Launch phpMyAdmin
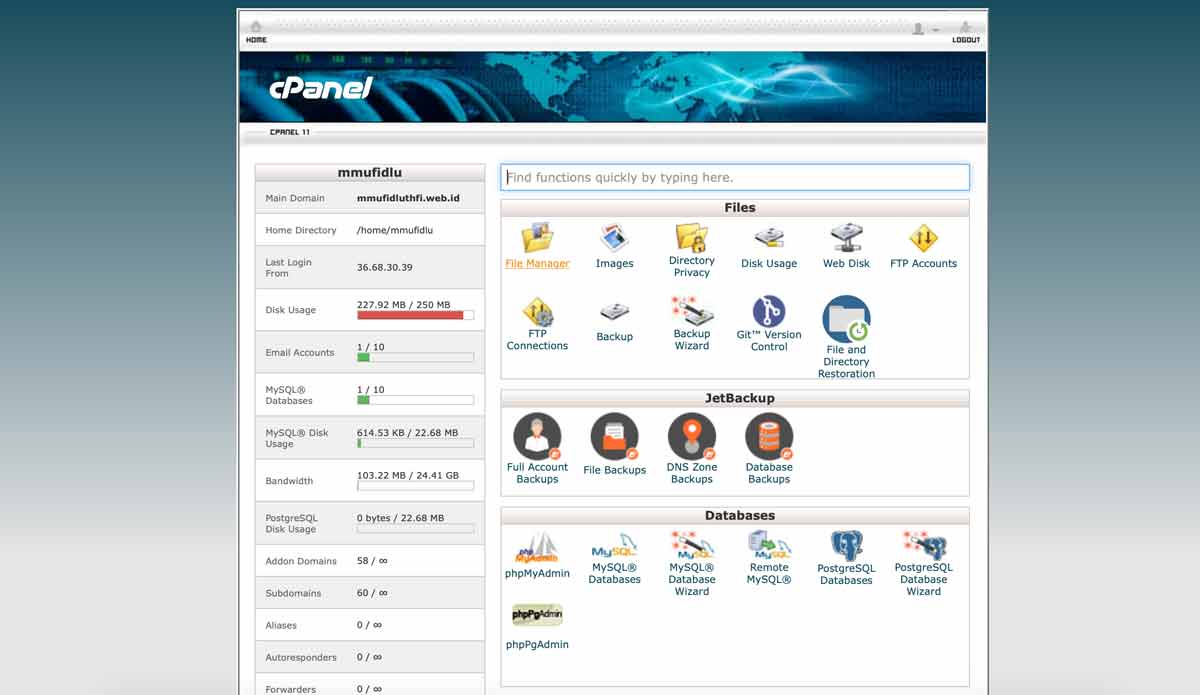The width and height of the screenshot is (1200, 695). coord(537,545)
